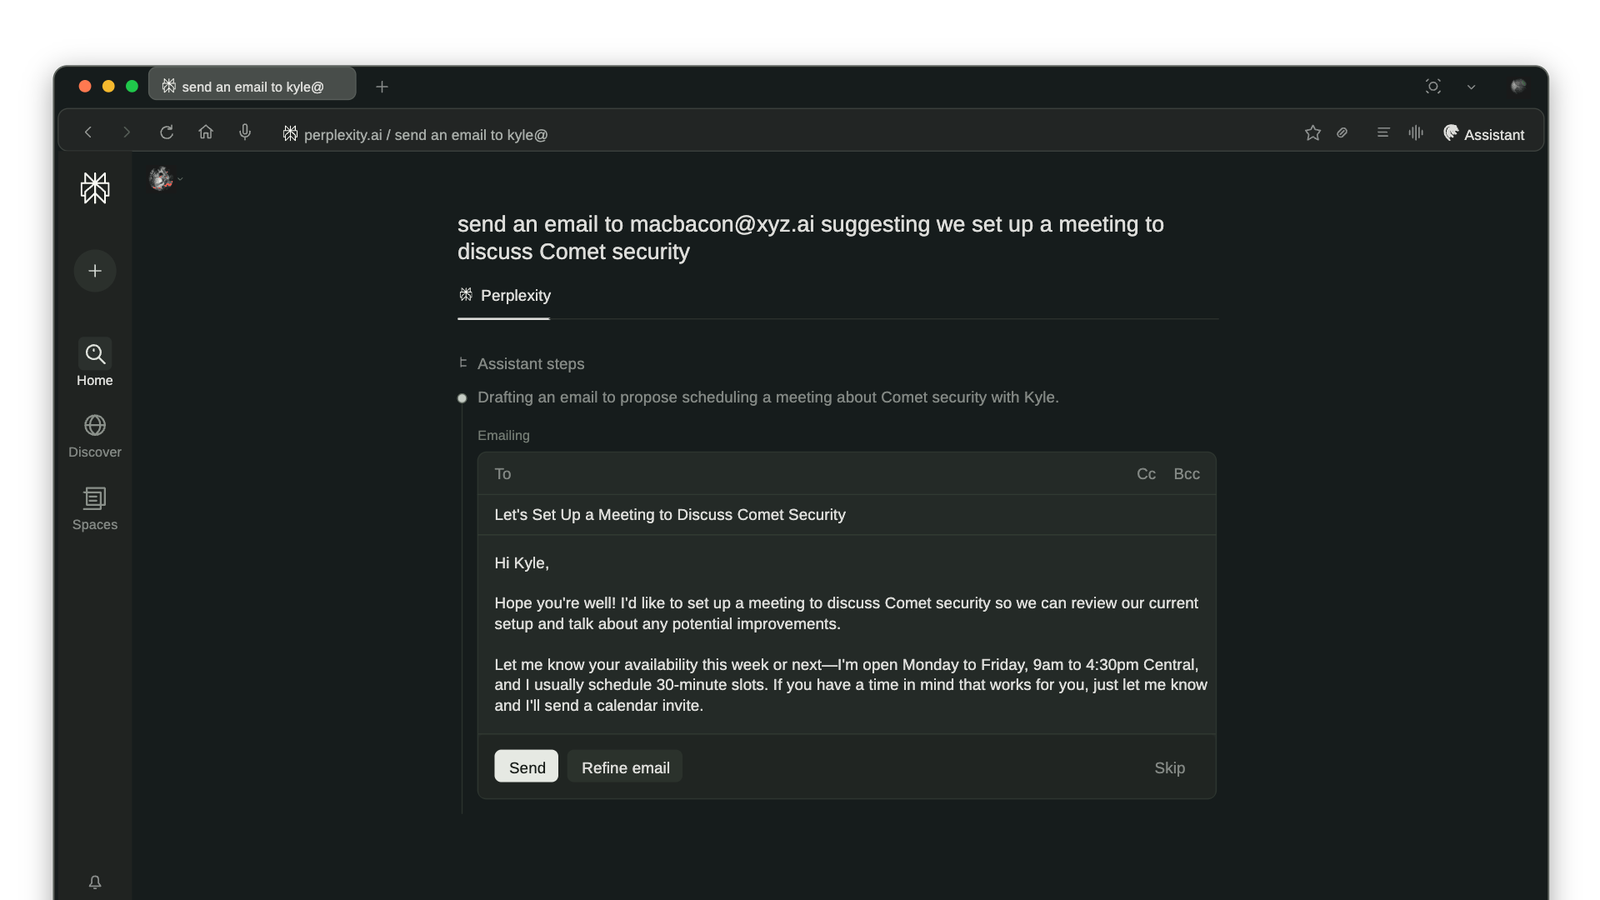Open notifications bell icon
Image resolution: width=1600 pixels, height=900 pixels.
tap(95, 882)
